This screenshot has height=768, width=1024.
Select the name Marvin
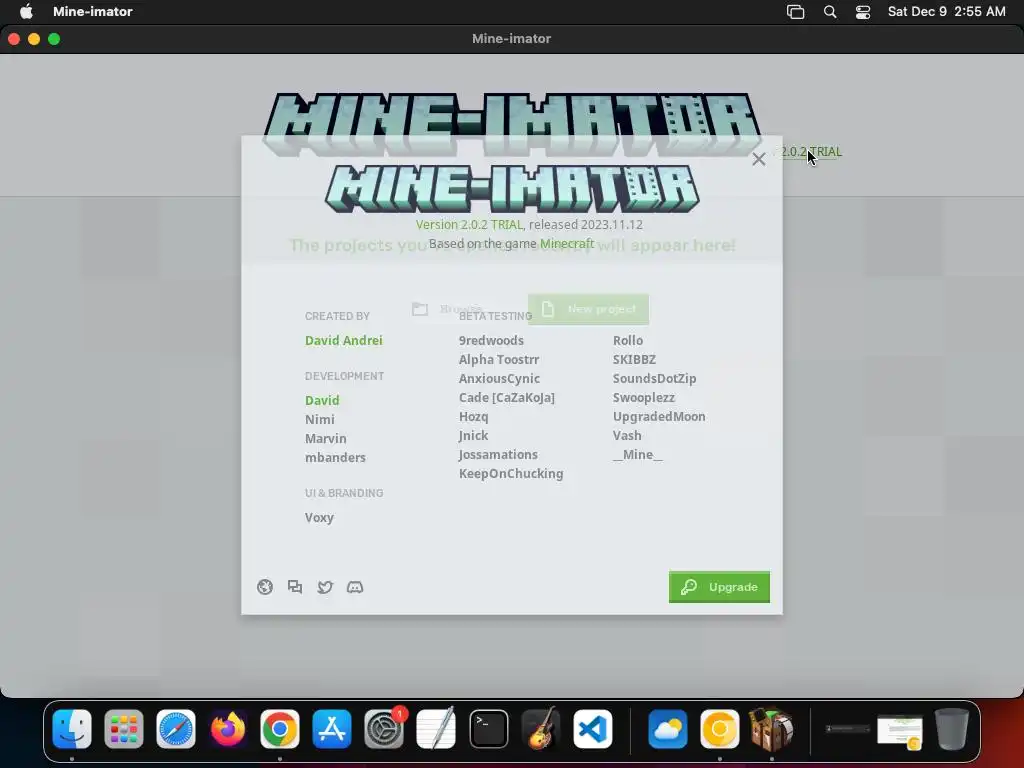[x=325, y=438]
